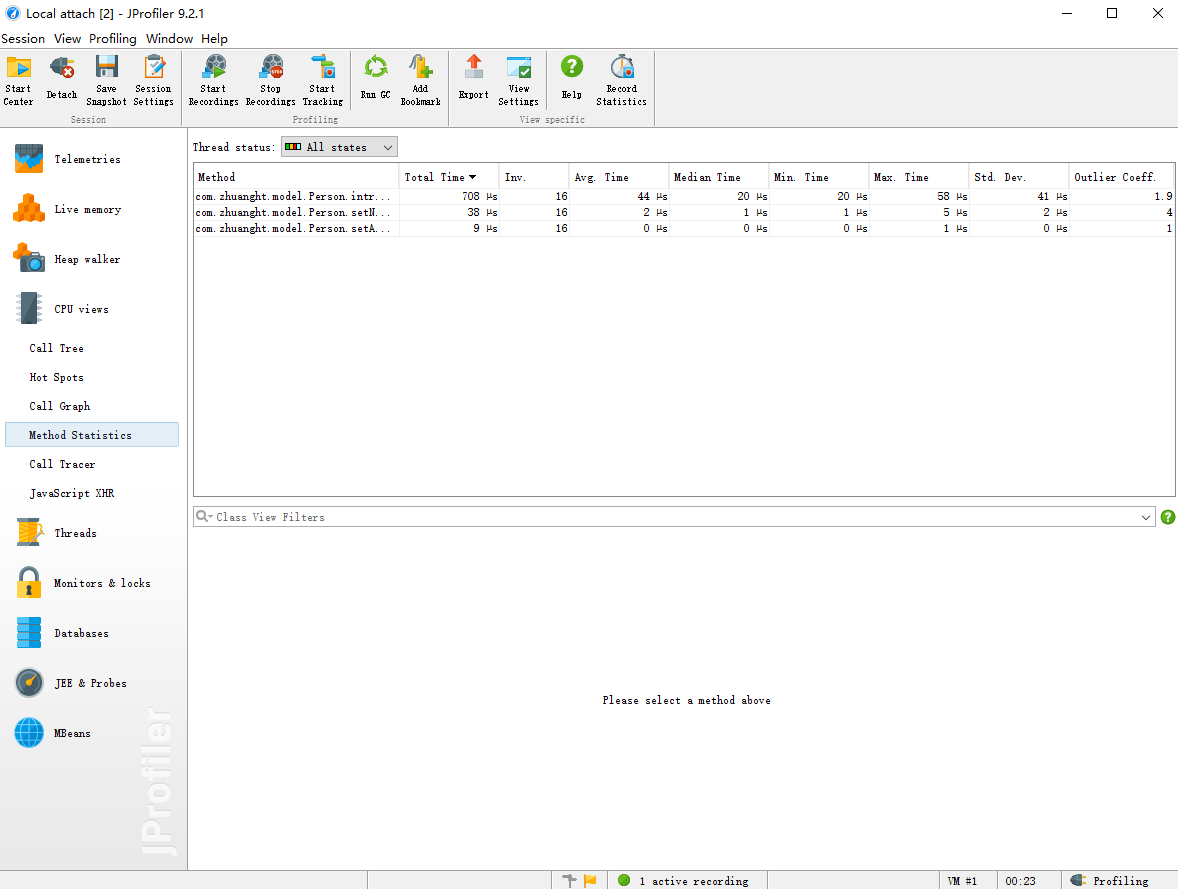Open Session Settings

(153, 80)
